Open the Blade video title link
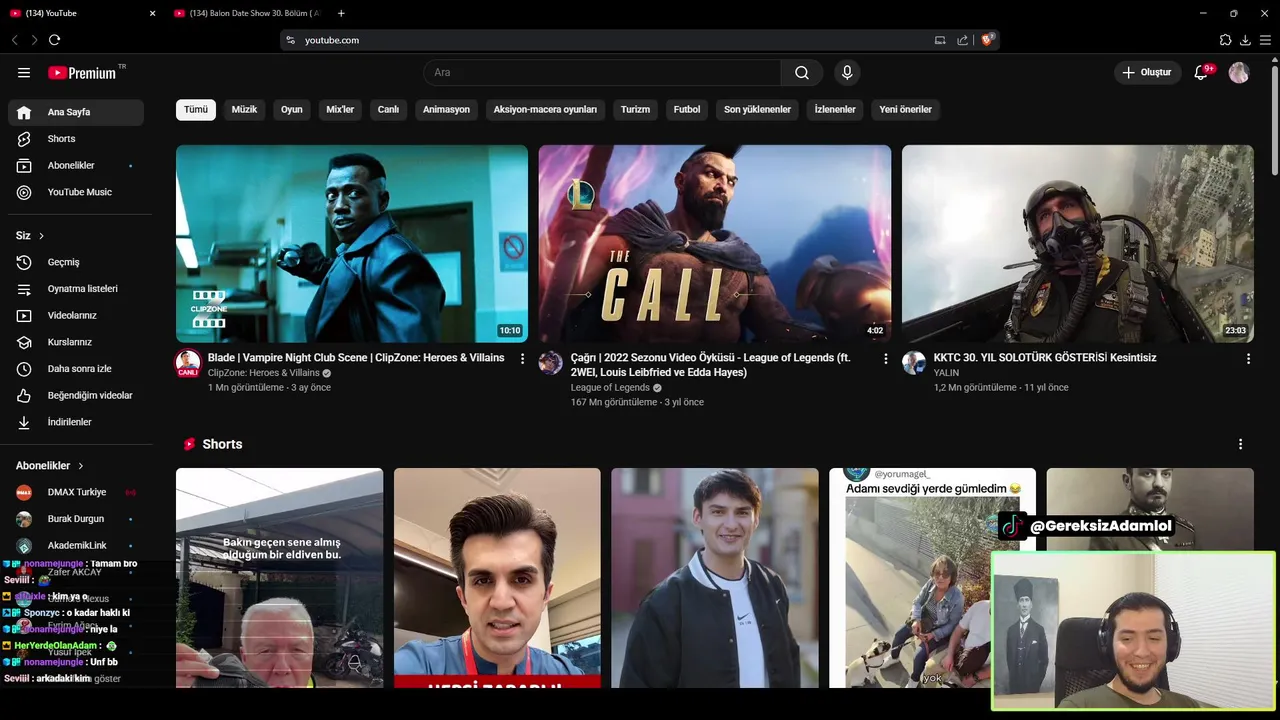This screenshot has width=1280, height=720. (356, 358)
